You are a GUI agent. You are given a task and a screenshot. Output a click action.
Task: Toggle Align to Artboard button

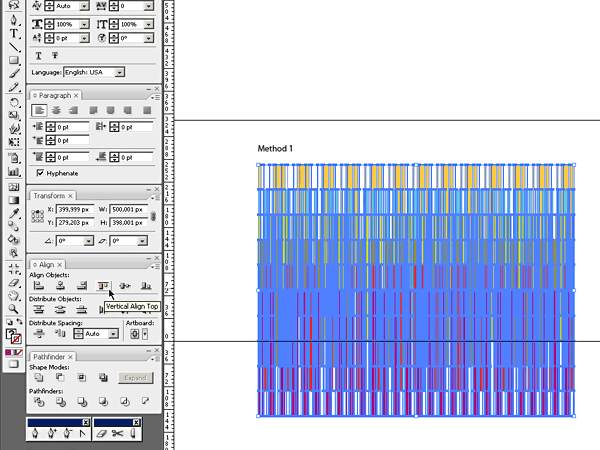pos(135,334)
